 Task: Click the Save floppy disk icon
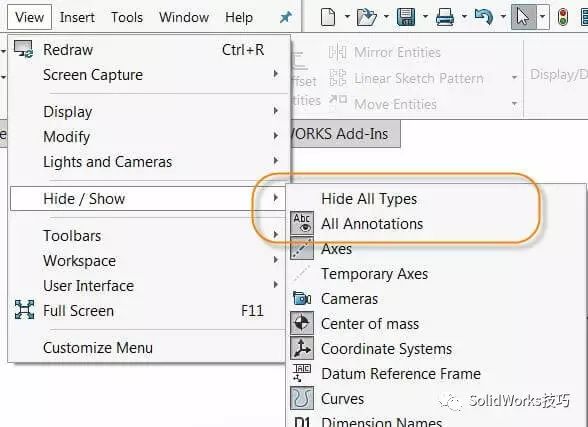pos(406,17)
